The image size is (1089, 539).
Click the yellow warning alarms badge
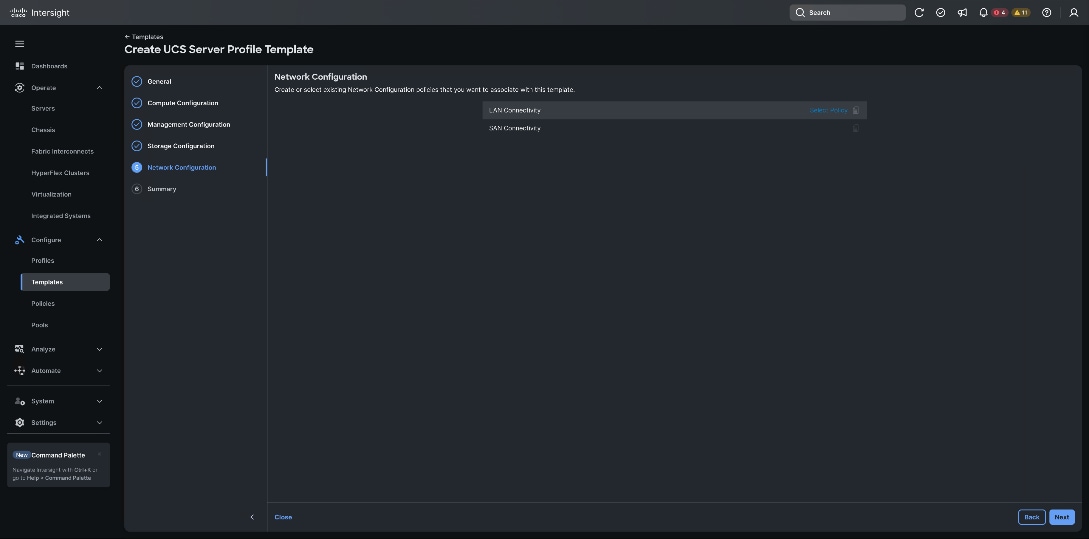pyautogui.click(x=1020, y=13)
